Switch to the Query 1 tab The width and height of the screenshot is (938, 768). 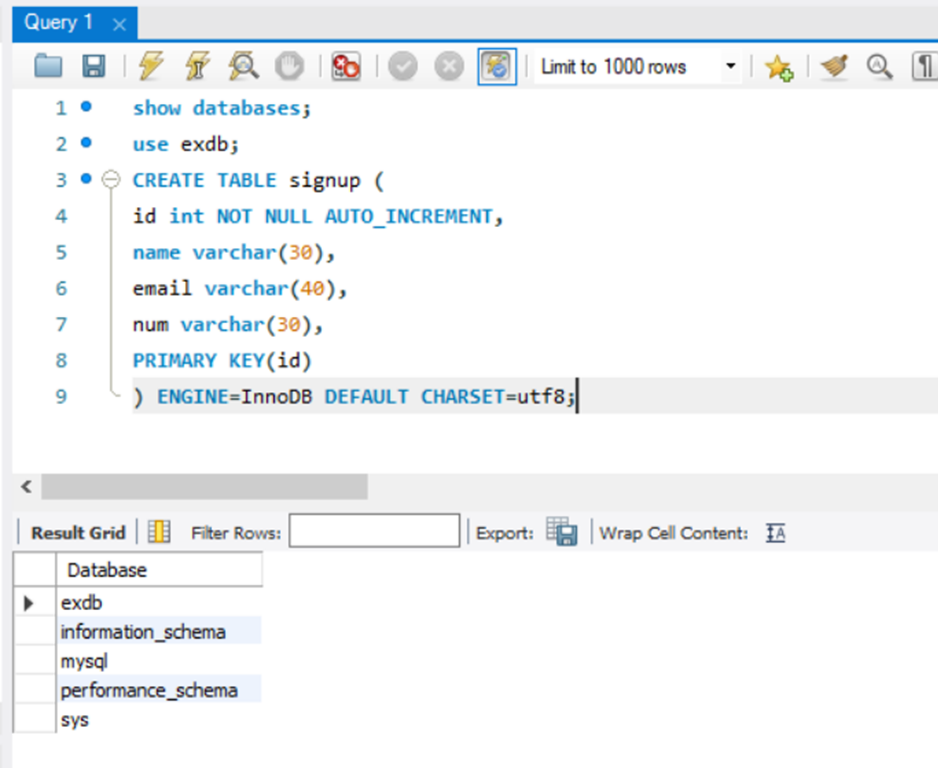click(x=59, y=23)
